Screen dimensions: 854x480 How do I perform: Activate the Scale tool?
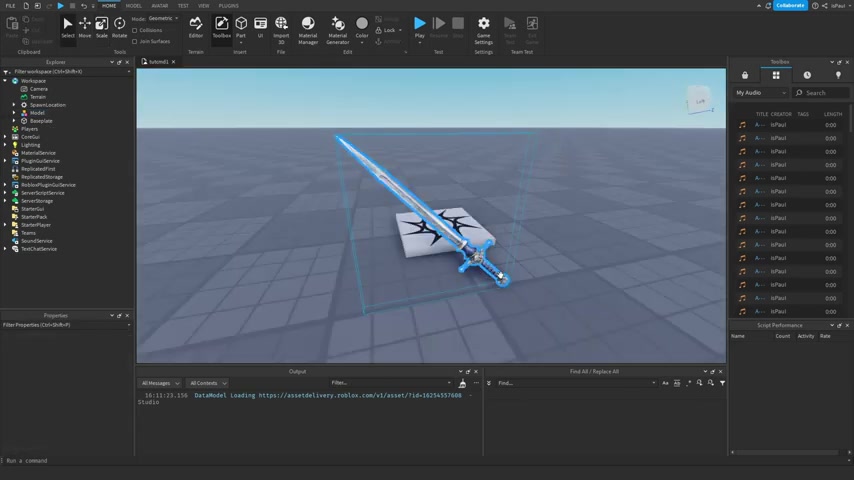pyautogui.click(x=102, y=27)
